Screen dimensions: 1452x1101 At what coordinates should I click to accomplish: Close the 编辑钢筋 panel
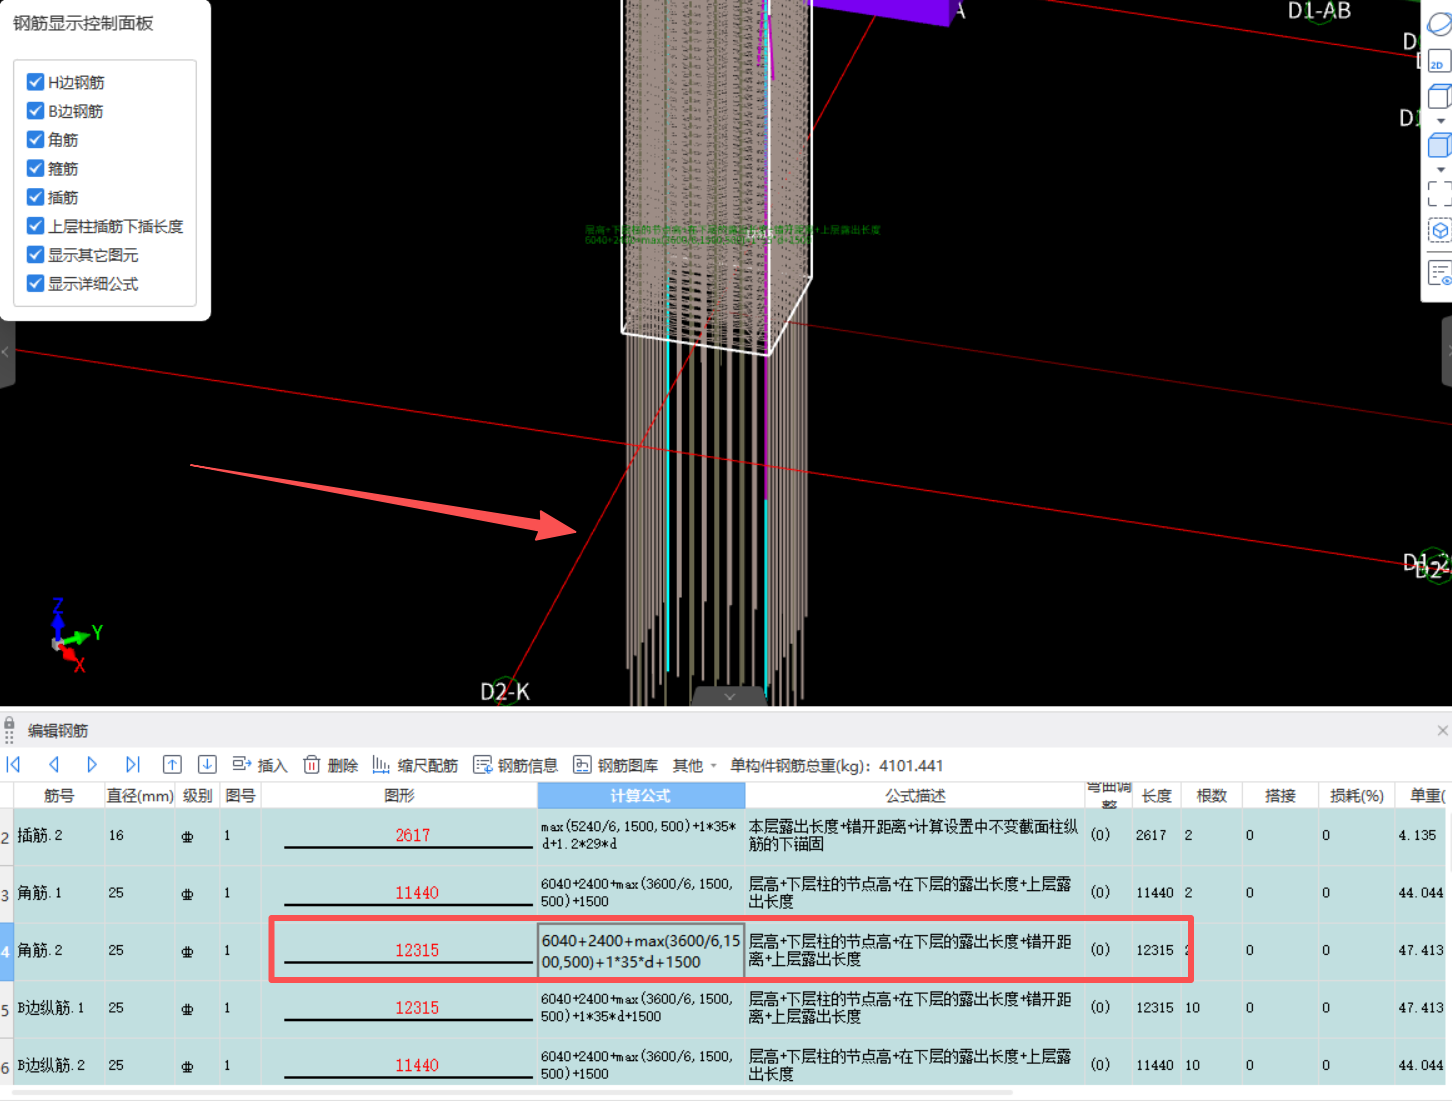pyautogui.click(x=1442, y=731)
